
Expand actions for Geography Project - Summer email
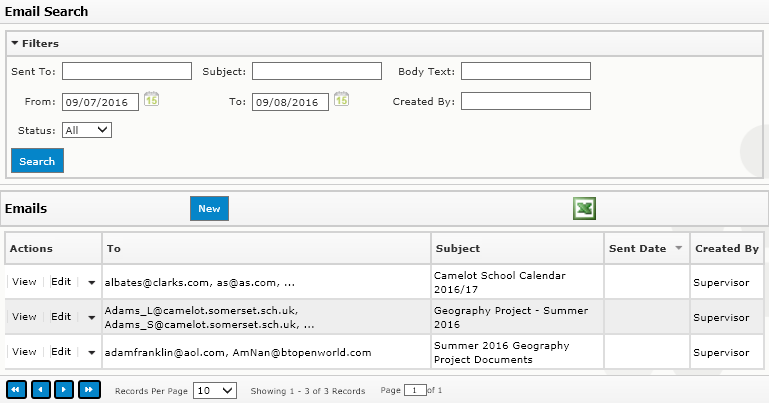pos(91,318)
